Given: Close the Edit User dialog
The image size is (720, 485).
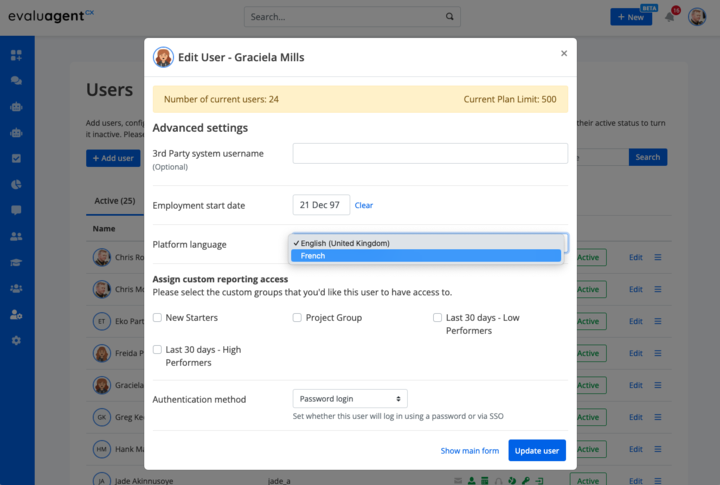Looking at the screenshot, I should pyautogui.click(x=563, y=54).
